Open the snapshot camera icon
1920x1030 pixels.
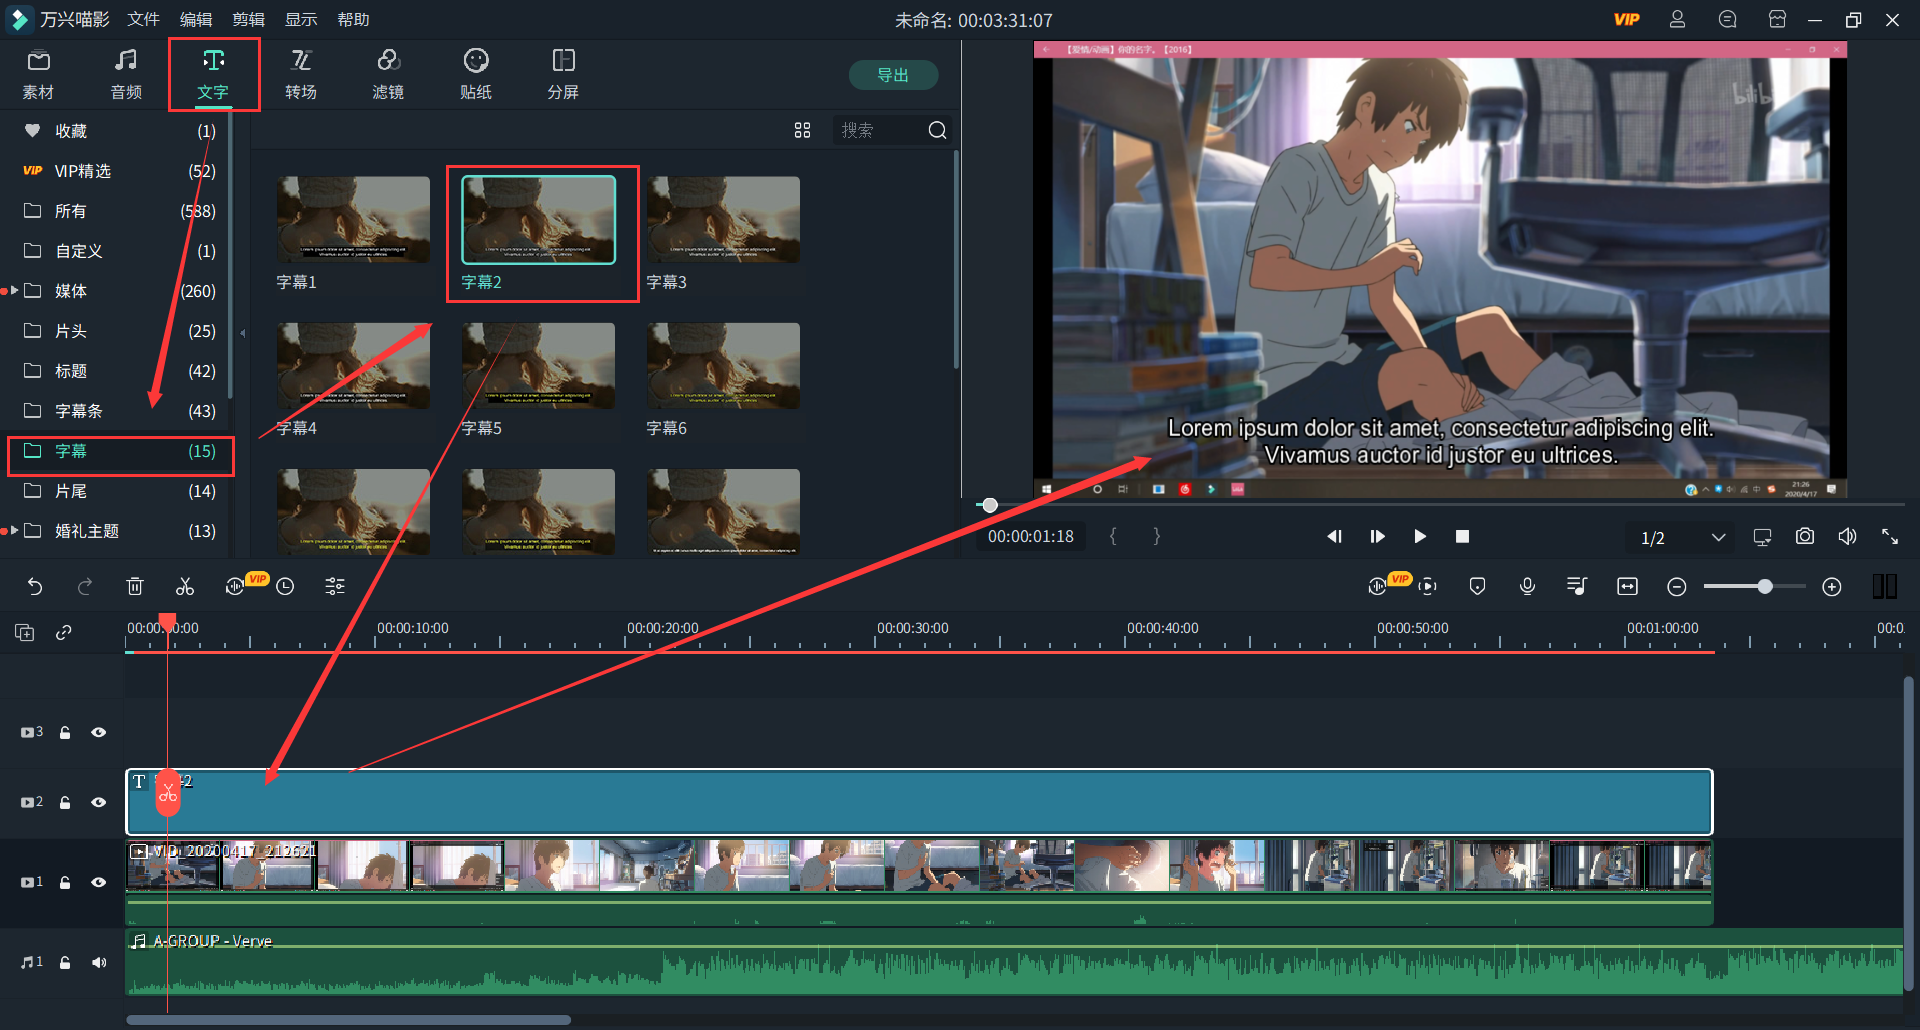coord(1804,537)
